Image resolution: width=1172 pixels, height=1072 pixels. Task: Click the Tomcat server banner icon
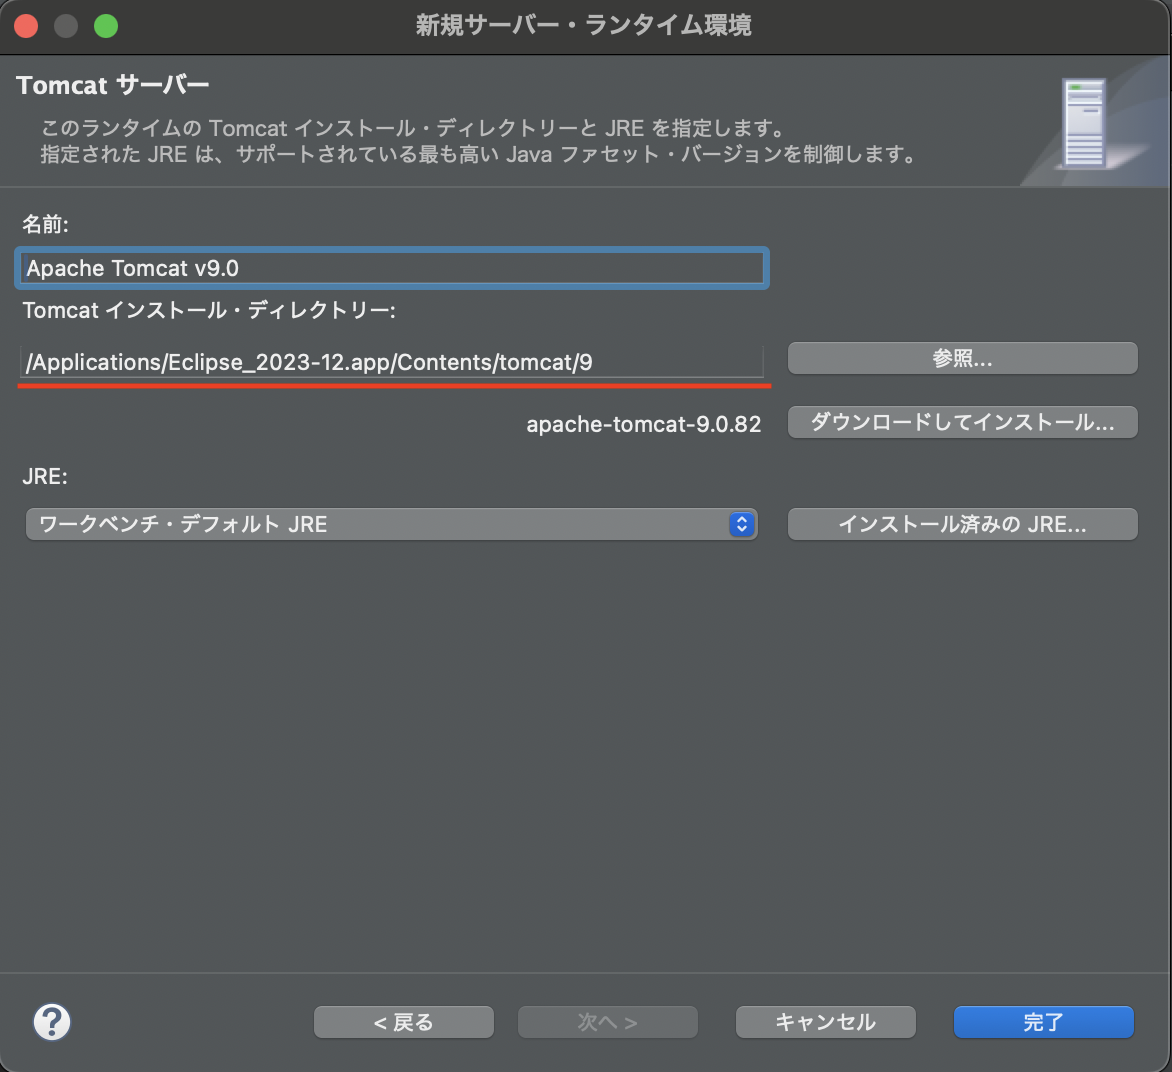point(1084,124)
